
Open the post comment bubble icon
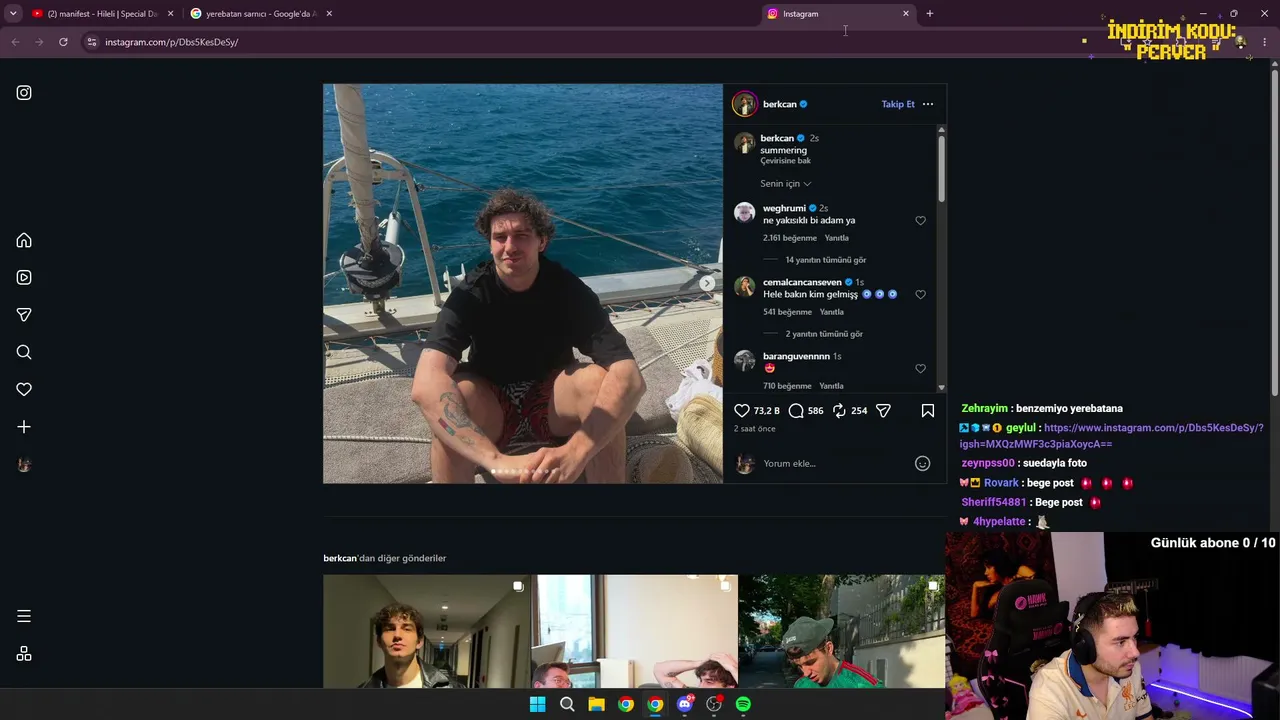(x=796, y=410)
